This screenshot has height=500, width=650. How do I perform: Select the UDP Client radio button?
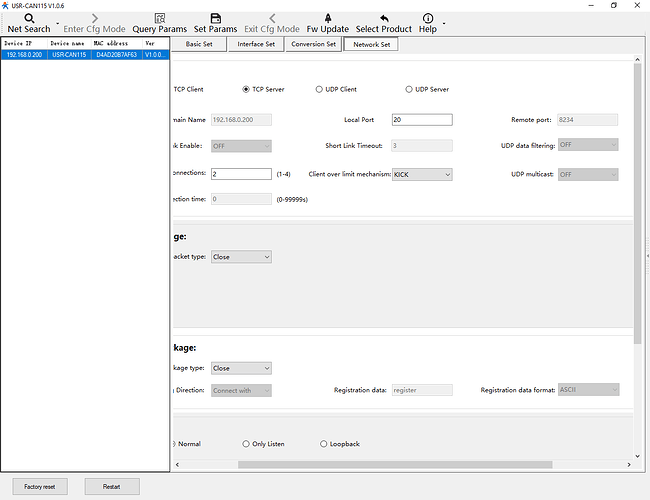(x=319, y=89)
